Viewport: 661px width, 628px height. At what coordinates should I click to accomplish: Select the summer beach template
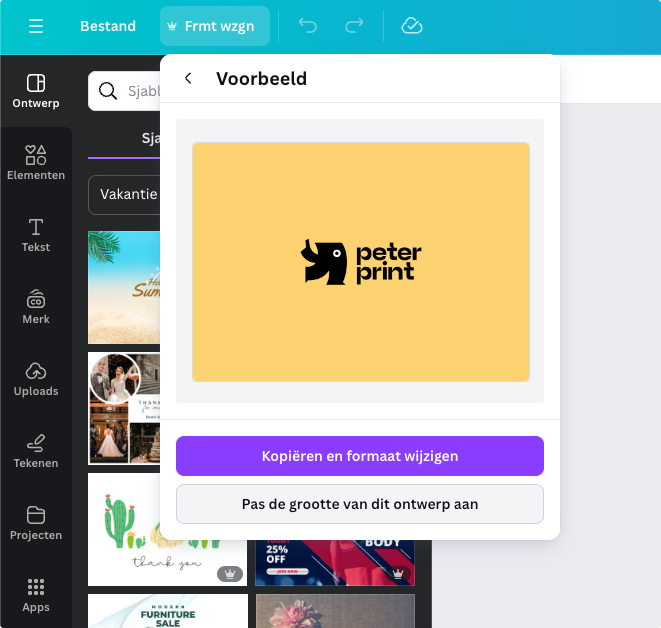[124, 287]
